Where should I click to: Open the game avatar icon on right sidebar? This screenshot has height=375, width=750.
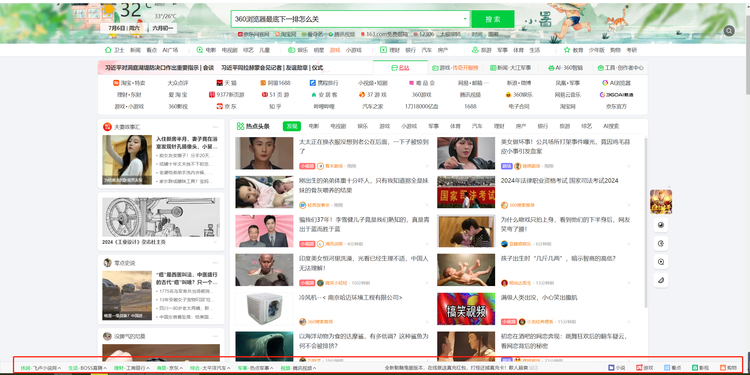[661, 201]
